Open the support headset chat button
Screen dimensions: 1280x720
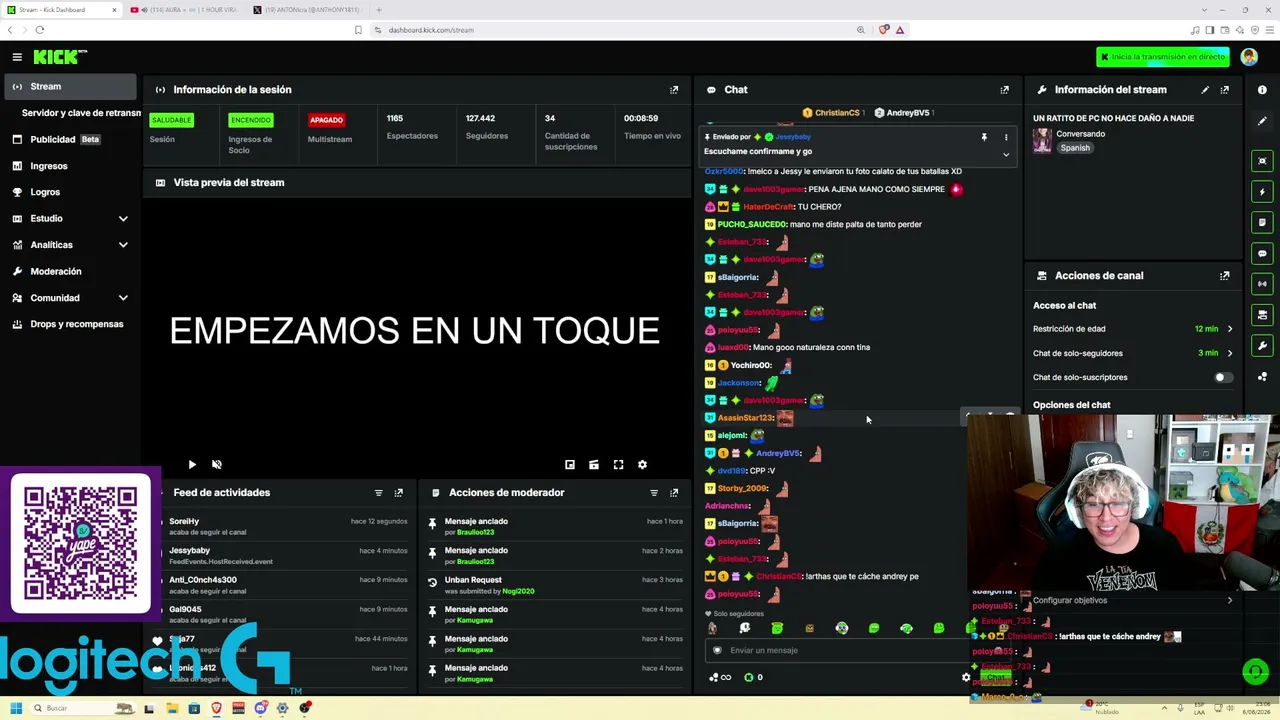coord(1255,672)
